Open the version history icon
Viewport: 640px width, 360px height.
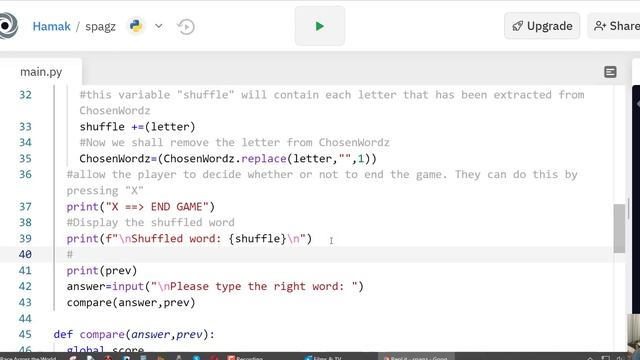pos(186,27)
